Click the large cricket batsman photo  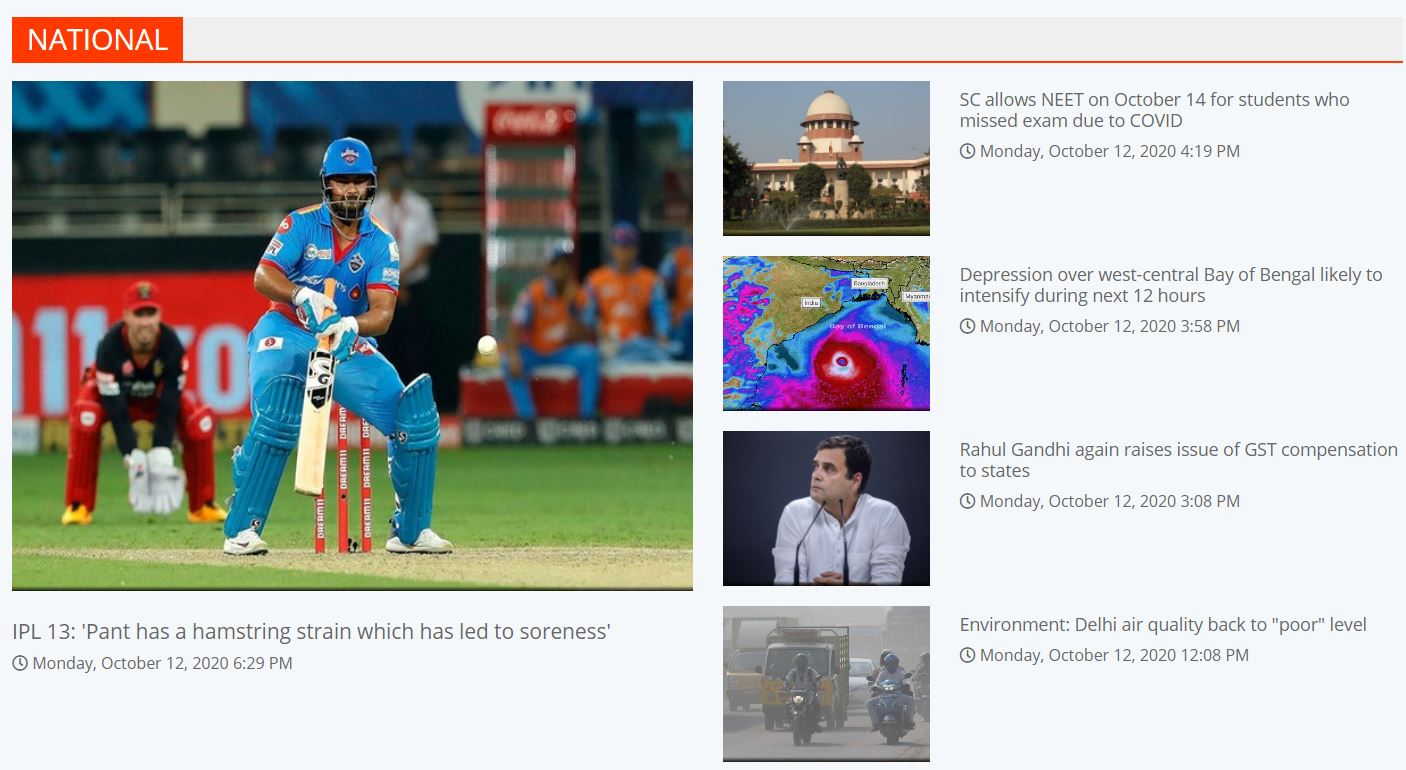pos(352,336)
